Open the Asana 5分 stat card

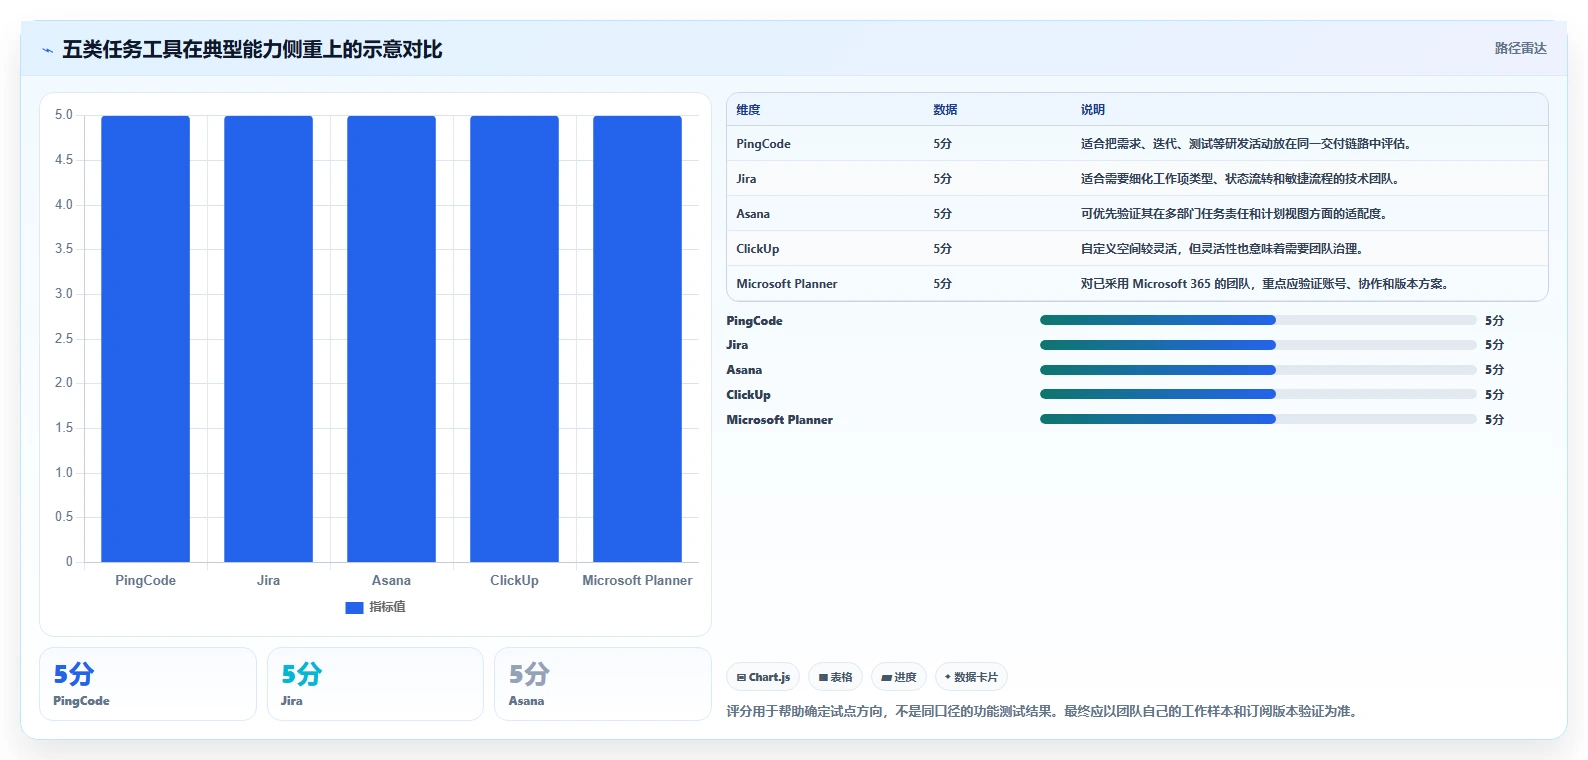tap(603, 684)
